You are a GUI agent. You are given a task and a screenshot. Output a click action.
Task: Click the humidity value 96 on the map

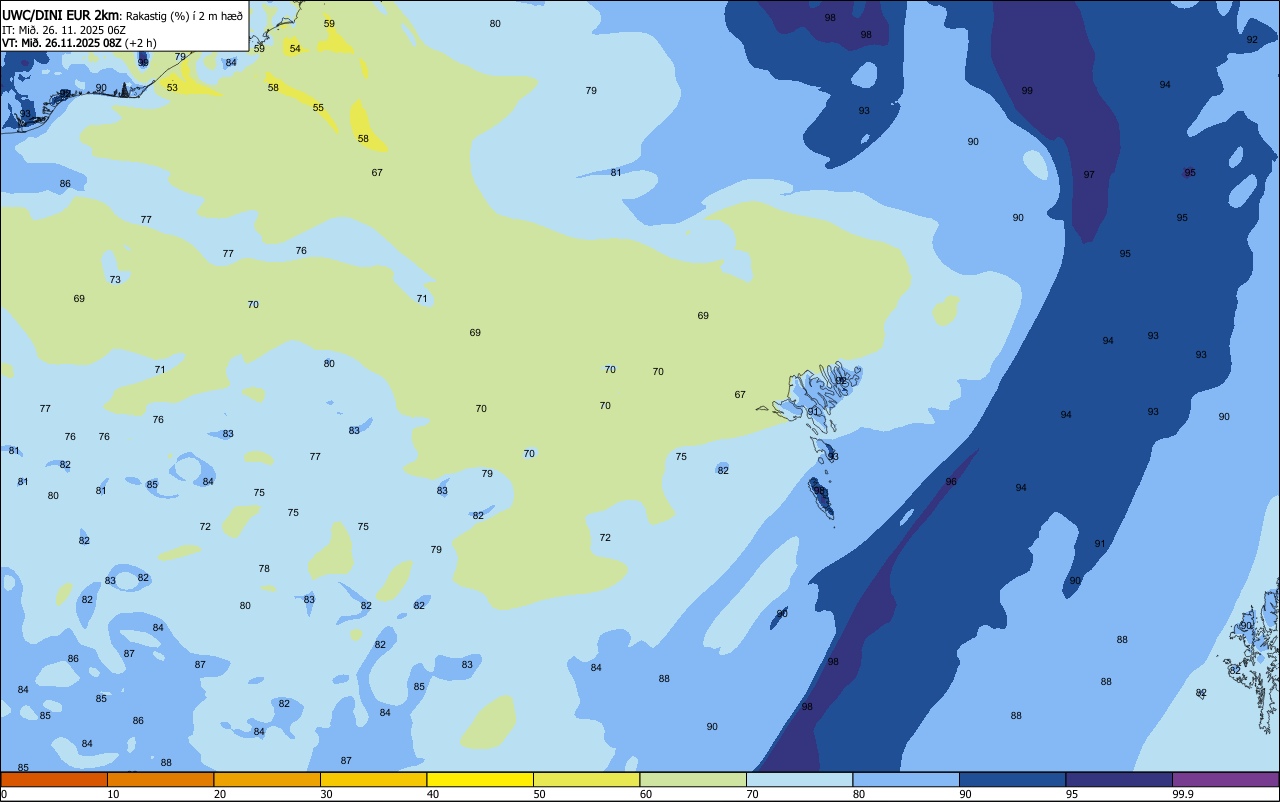tap(951, 482)
